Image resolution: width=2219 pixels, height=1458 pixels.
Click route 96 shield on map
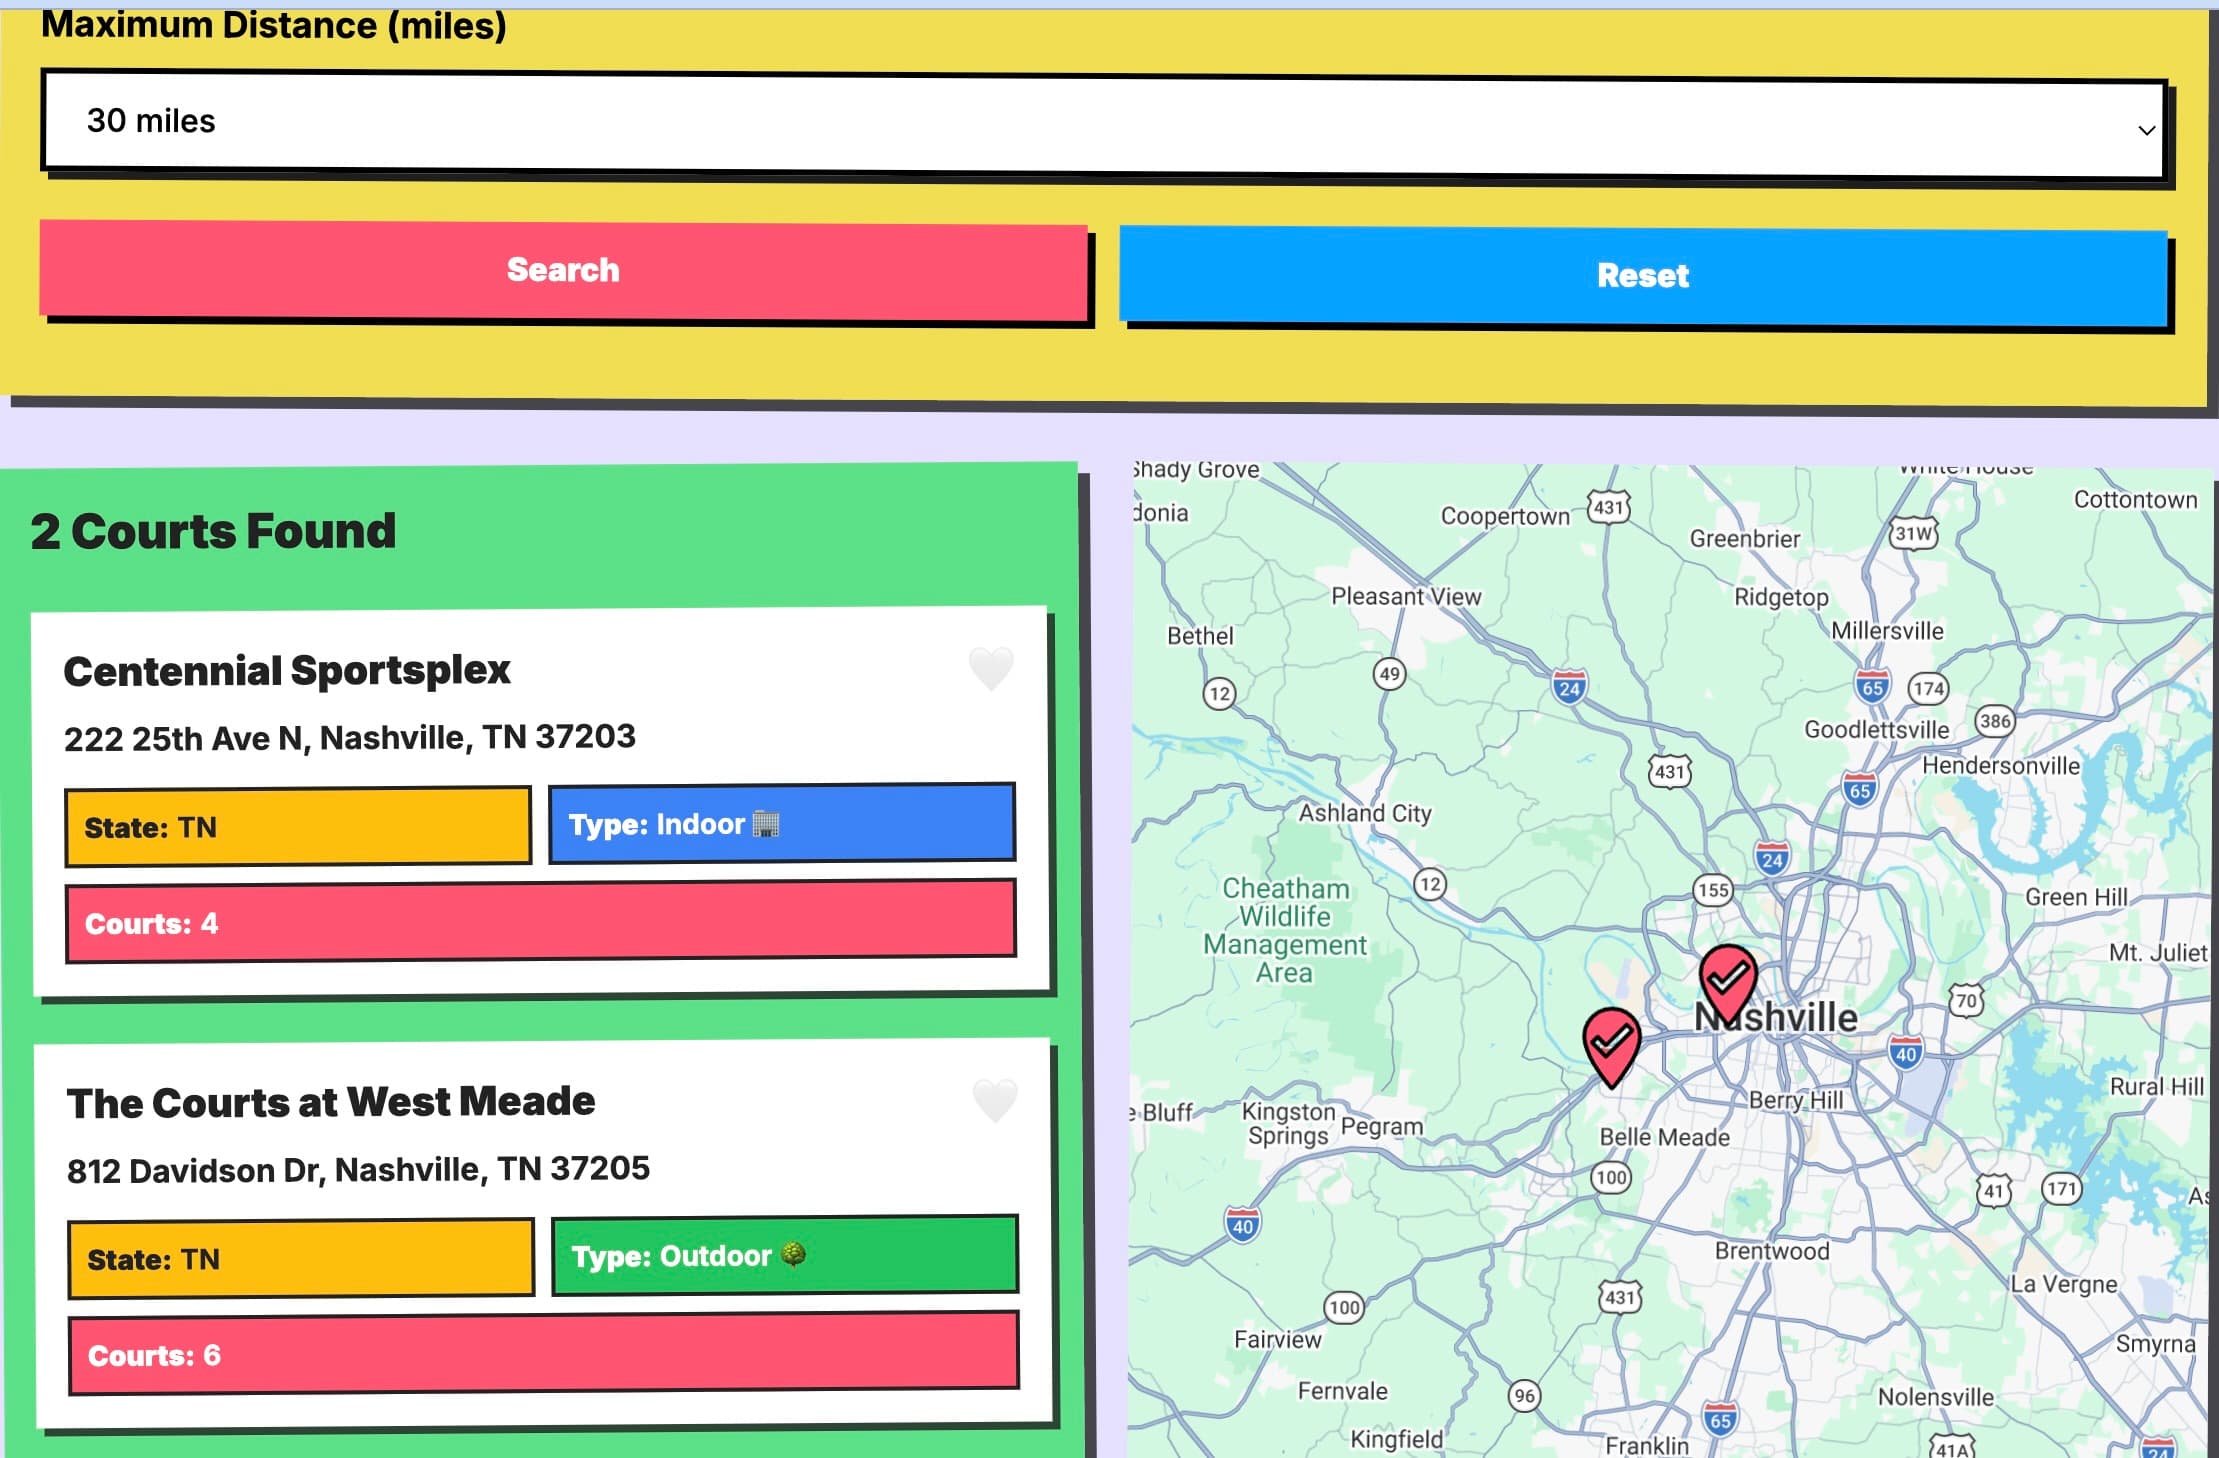tap(1524, 1395)
